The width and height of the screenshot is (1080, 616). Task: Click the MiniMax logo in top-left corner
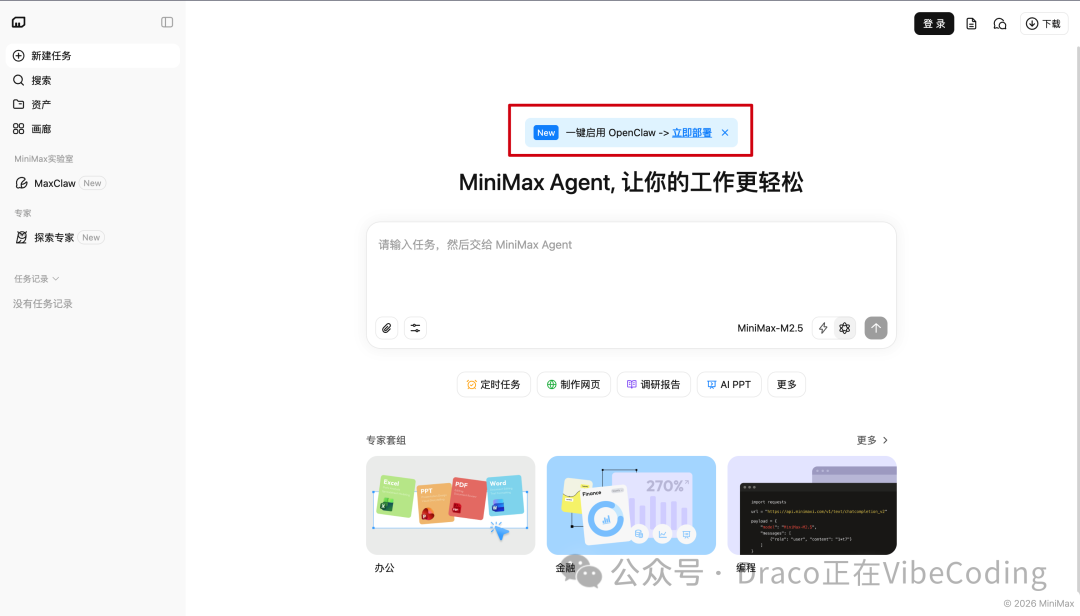tap(18, 21)
